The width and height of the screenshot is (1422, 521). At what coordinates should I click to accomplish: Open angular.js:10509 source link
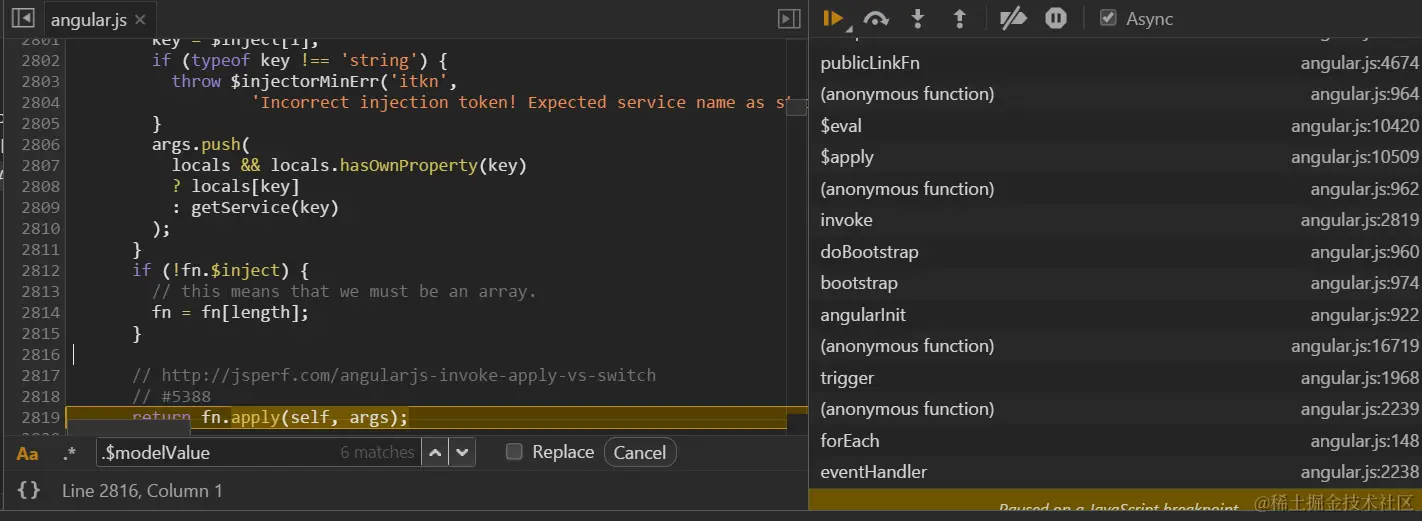point(1354,157)
